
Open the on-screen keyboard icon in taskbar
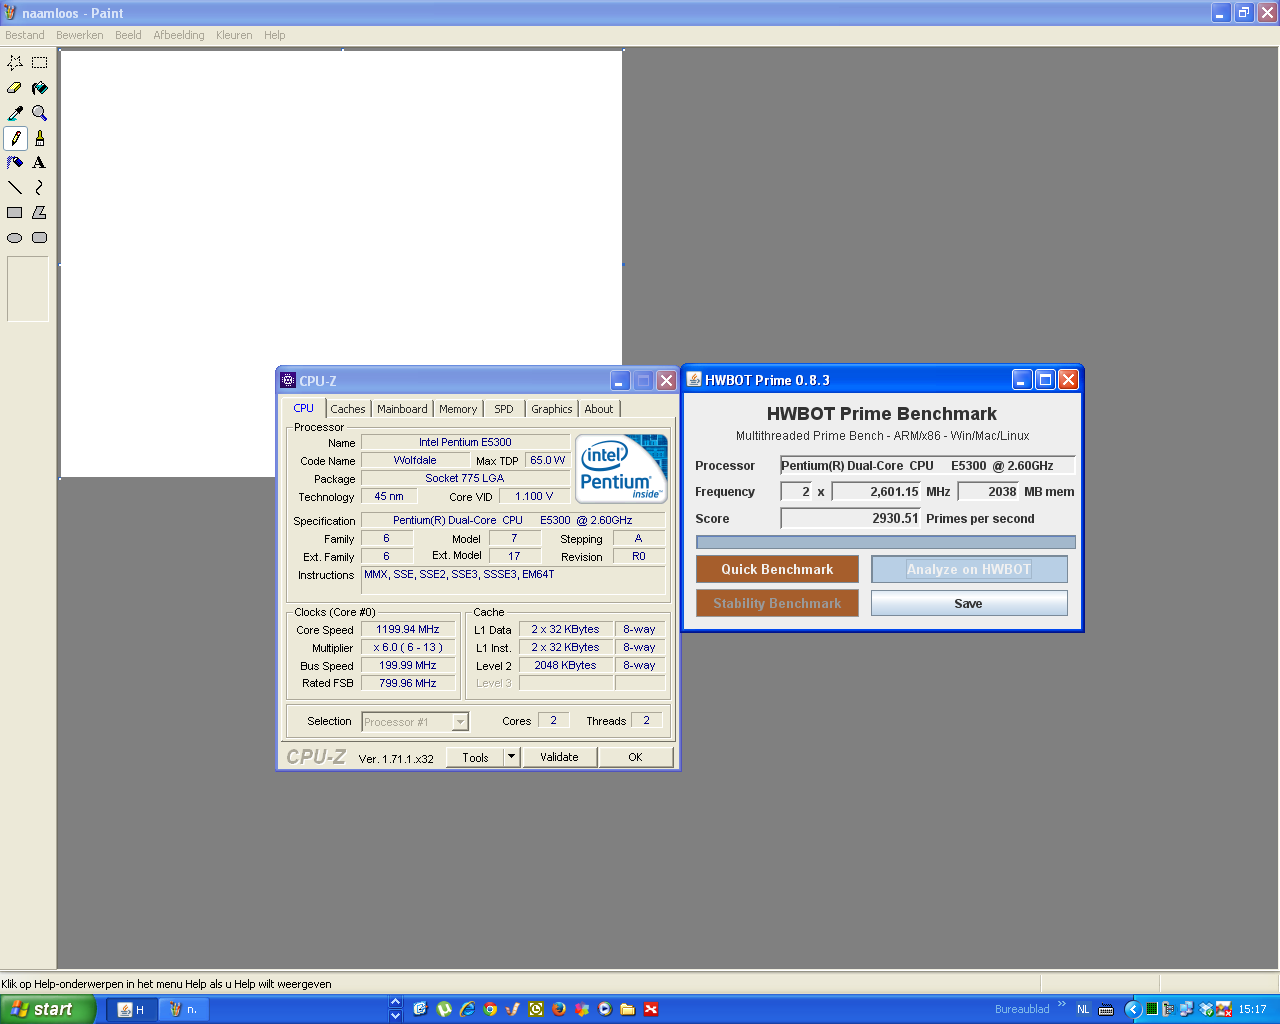point(1106,1010)
